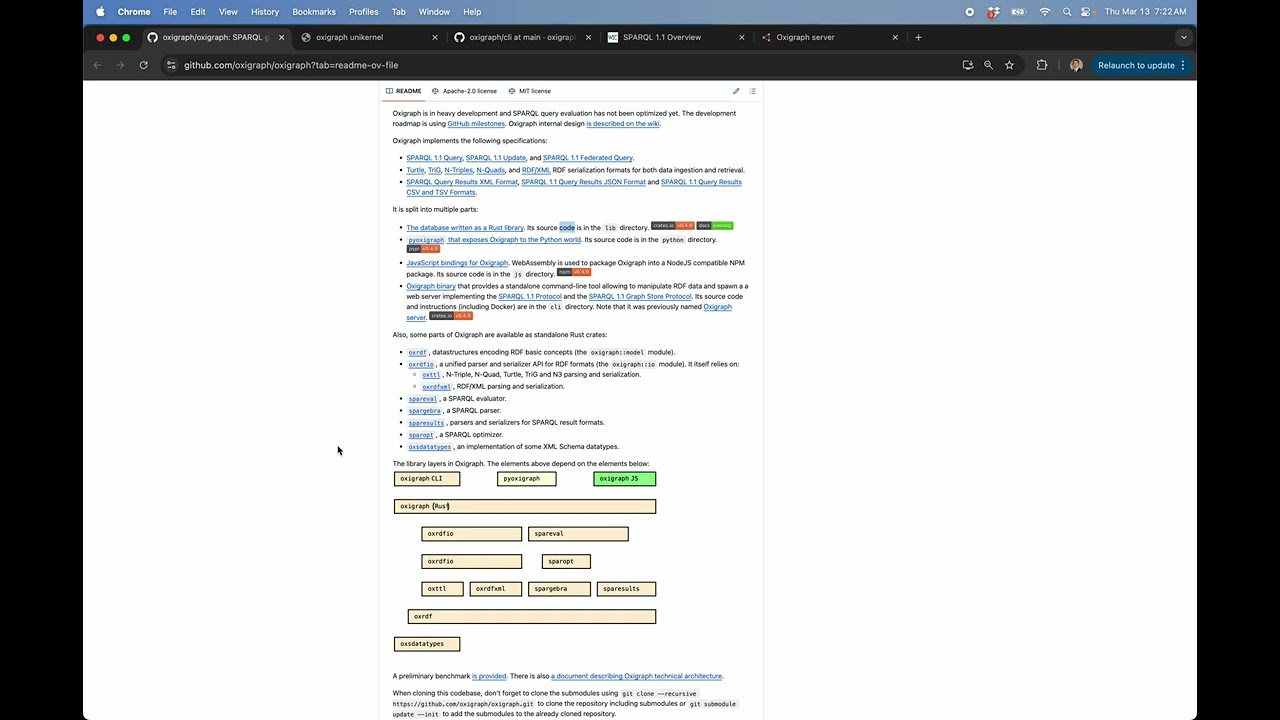This screenshot has height=720, width=1280.
Task: Select the Apache-2.0 license tab
Action: (x=464, y=91)
